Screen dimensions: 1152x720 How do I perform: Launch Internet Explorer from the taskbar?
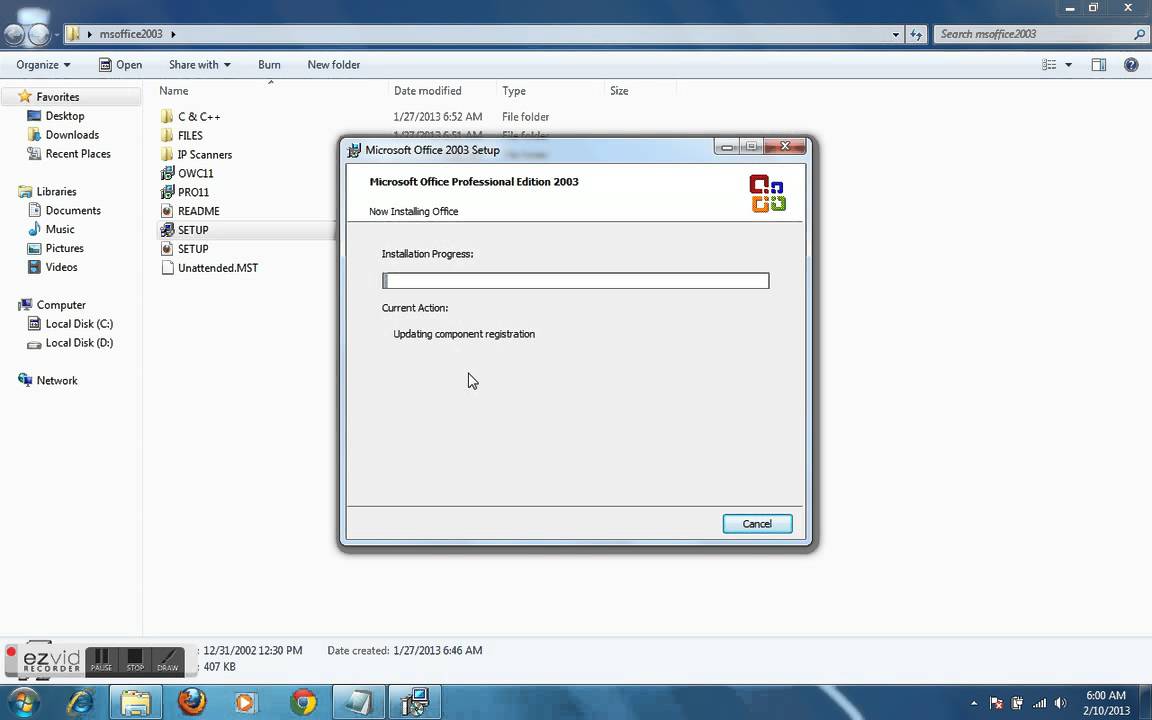[80, 702]
